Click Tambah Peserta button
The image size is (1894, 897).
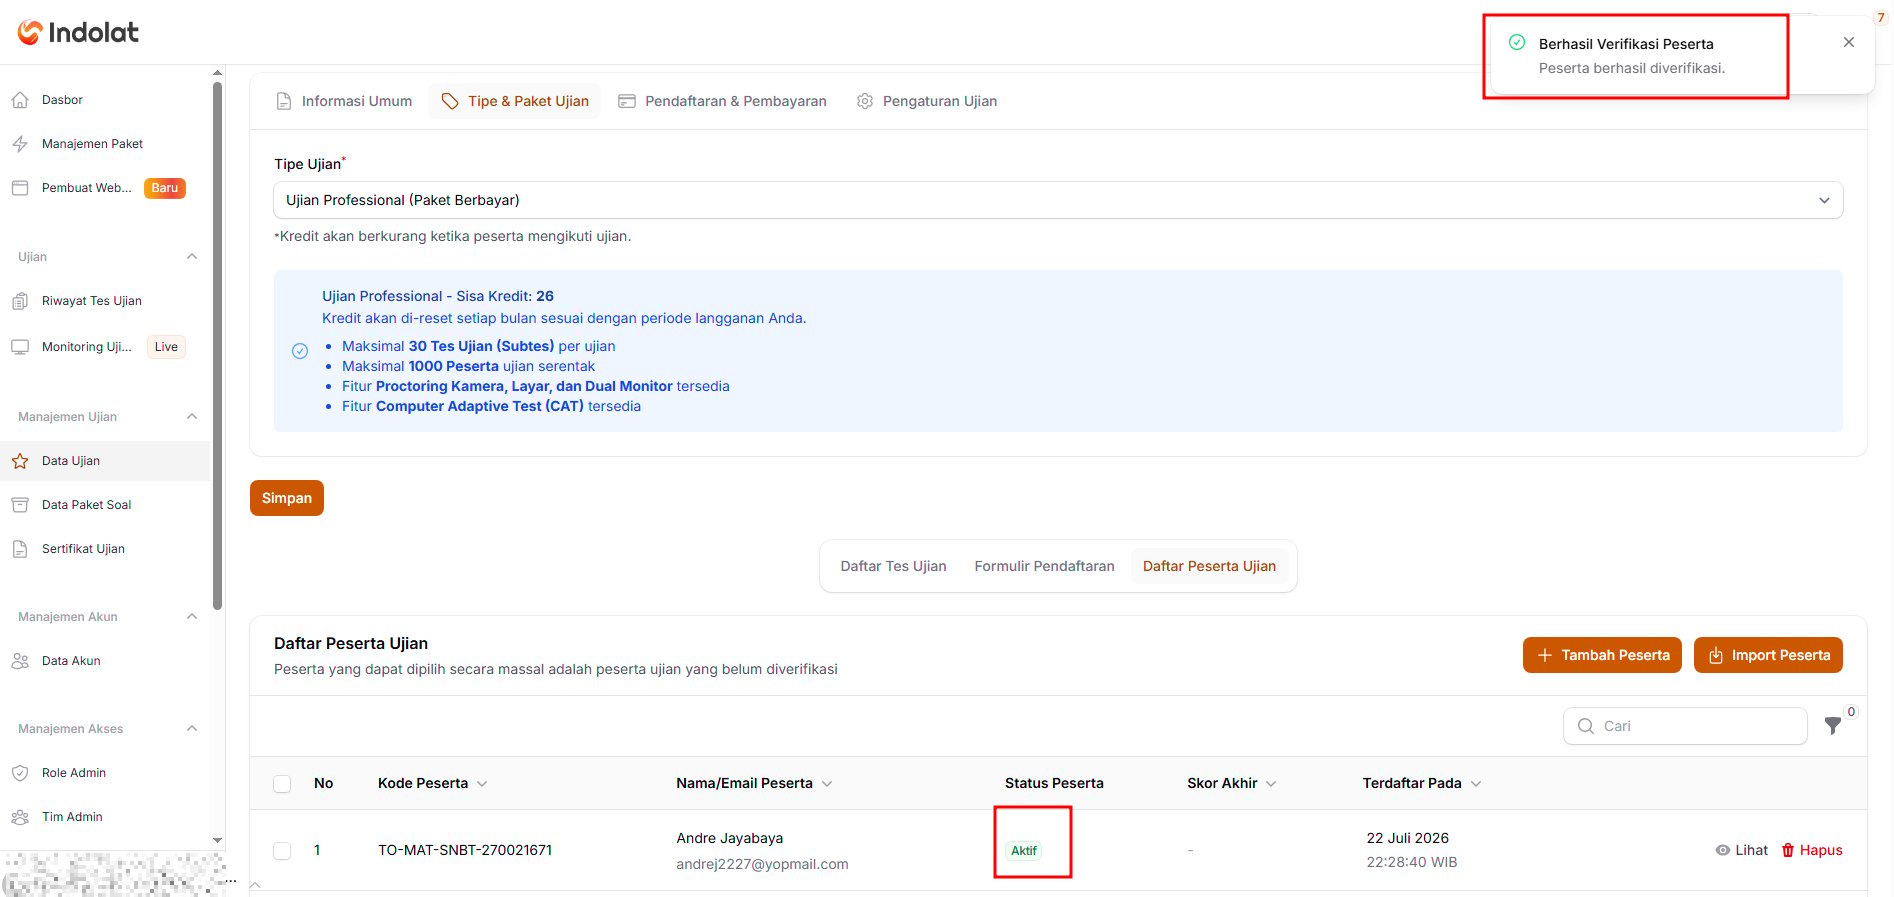pos(1602,655)
